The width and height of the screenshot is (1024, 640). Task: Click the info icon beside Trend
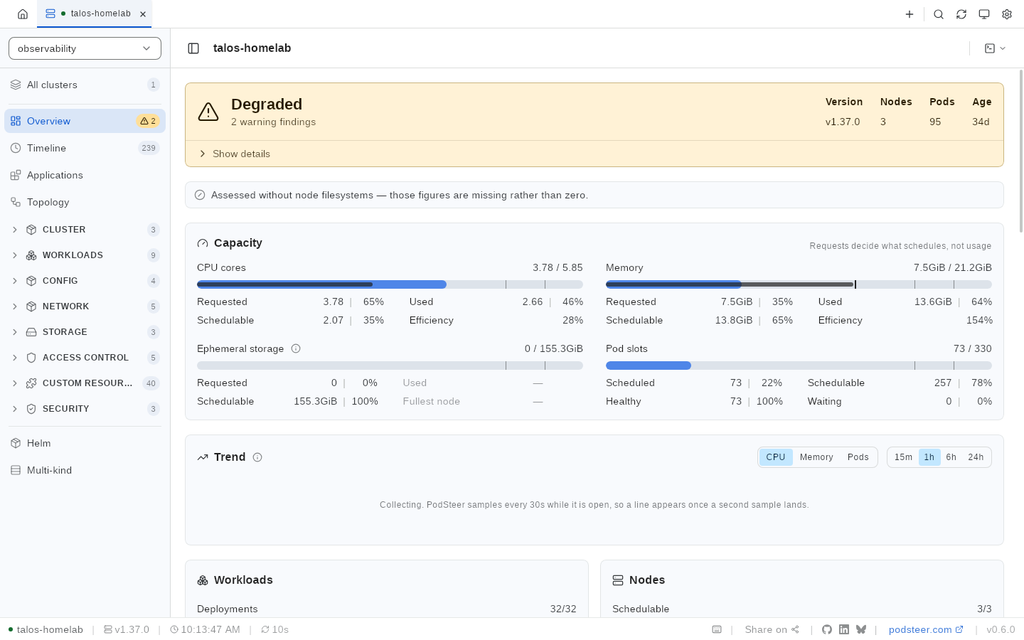pyautogui.click(x=257, y=457)
